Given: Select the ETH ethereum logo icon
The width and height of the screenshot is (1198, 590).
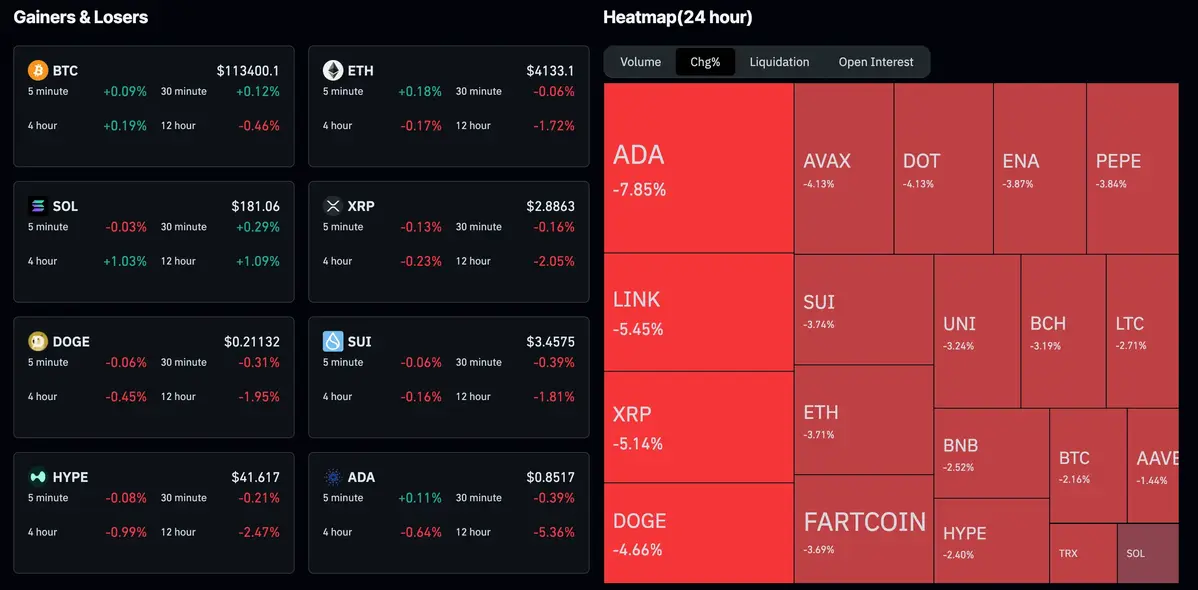Looking at the screenshot, I should coord(334,70).
